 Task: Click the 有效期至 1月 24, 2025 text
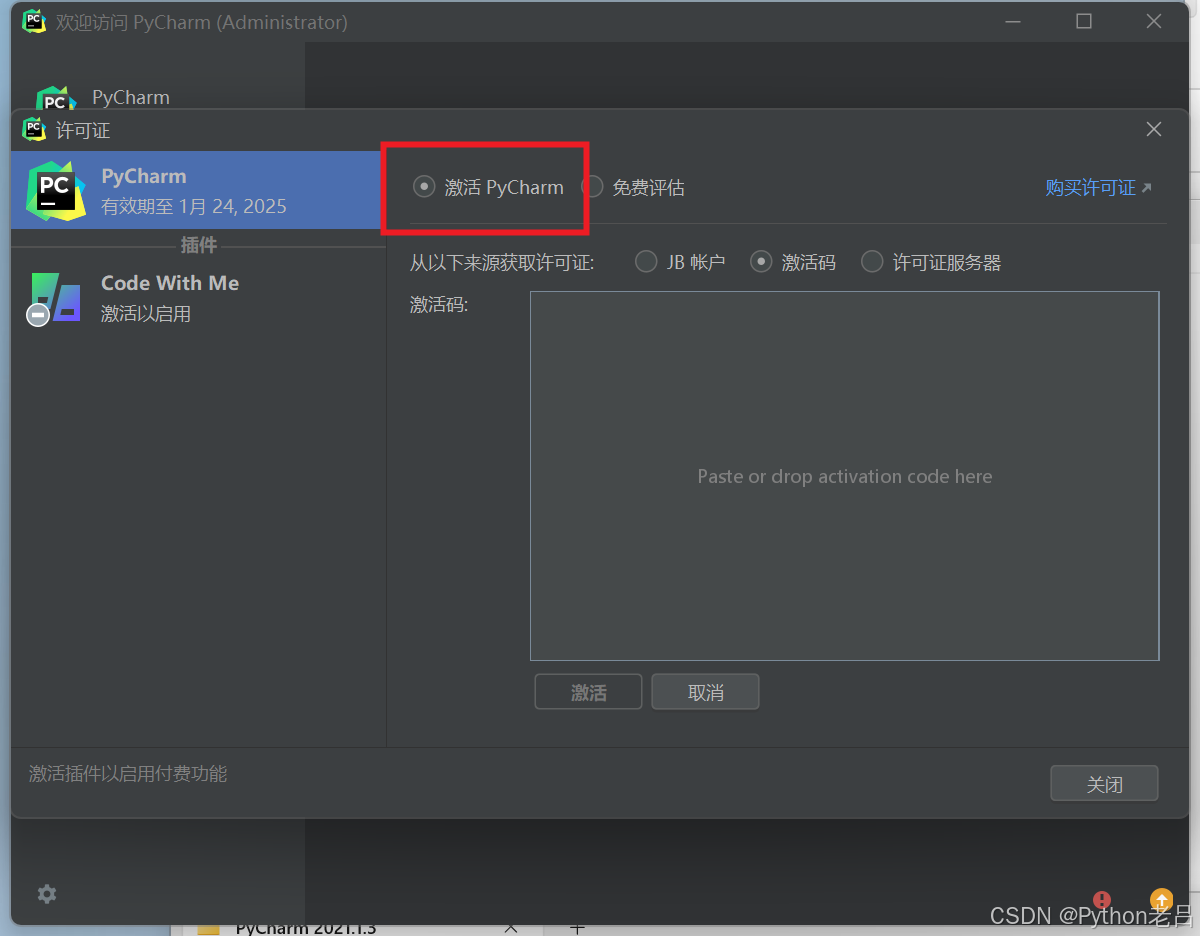click(194, 206)
